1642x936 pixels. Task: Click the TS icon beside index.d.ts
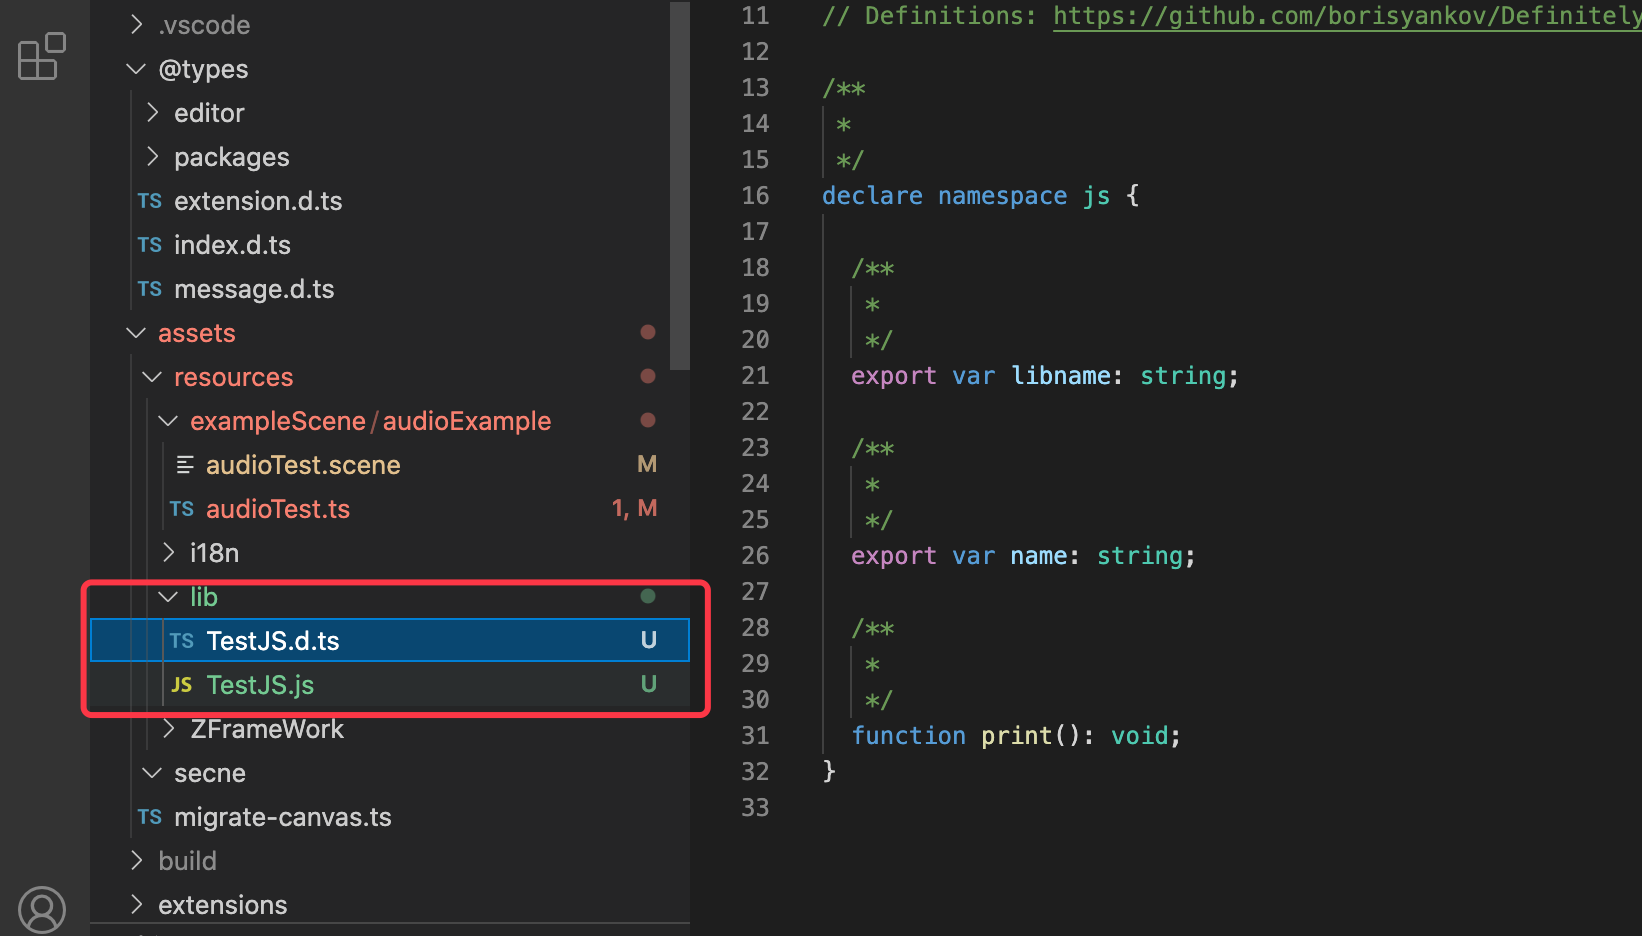[x=150, y=245]
